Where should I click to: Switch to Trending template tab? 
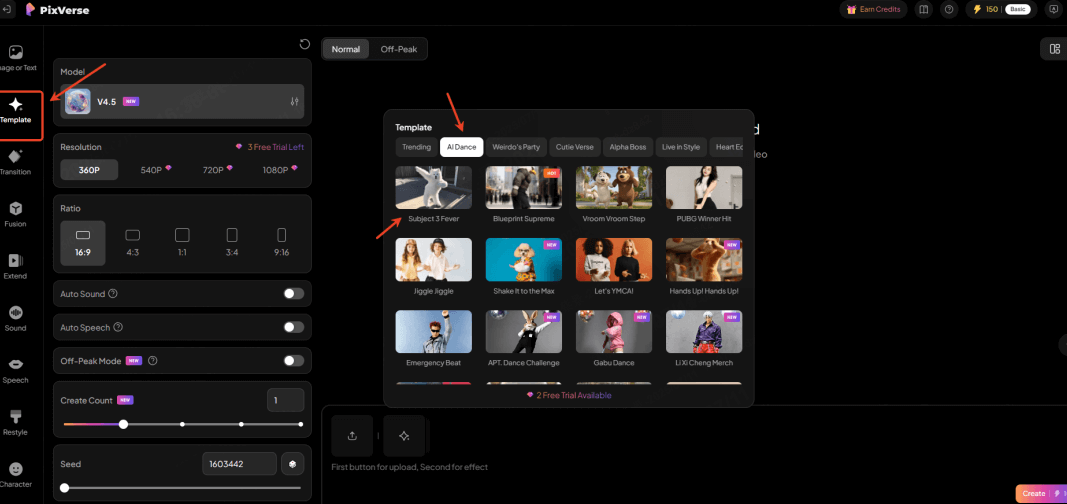coord(416,147)
